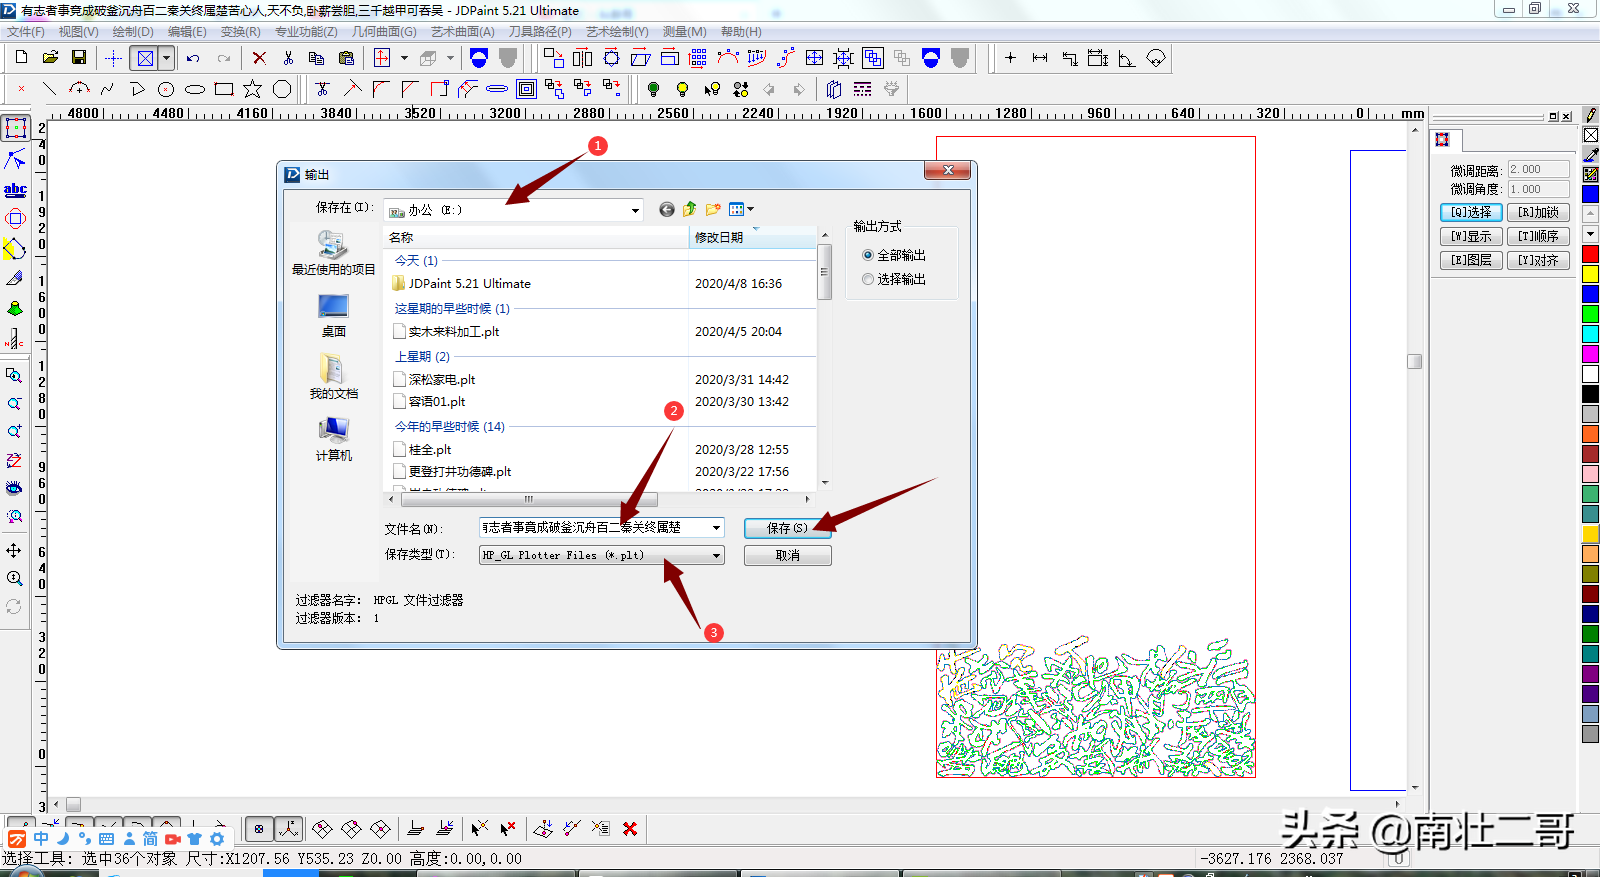Click the Open file folder icon
This screenshot has width=1600, height=877.
coord(50,58)
